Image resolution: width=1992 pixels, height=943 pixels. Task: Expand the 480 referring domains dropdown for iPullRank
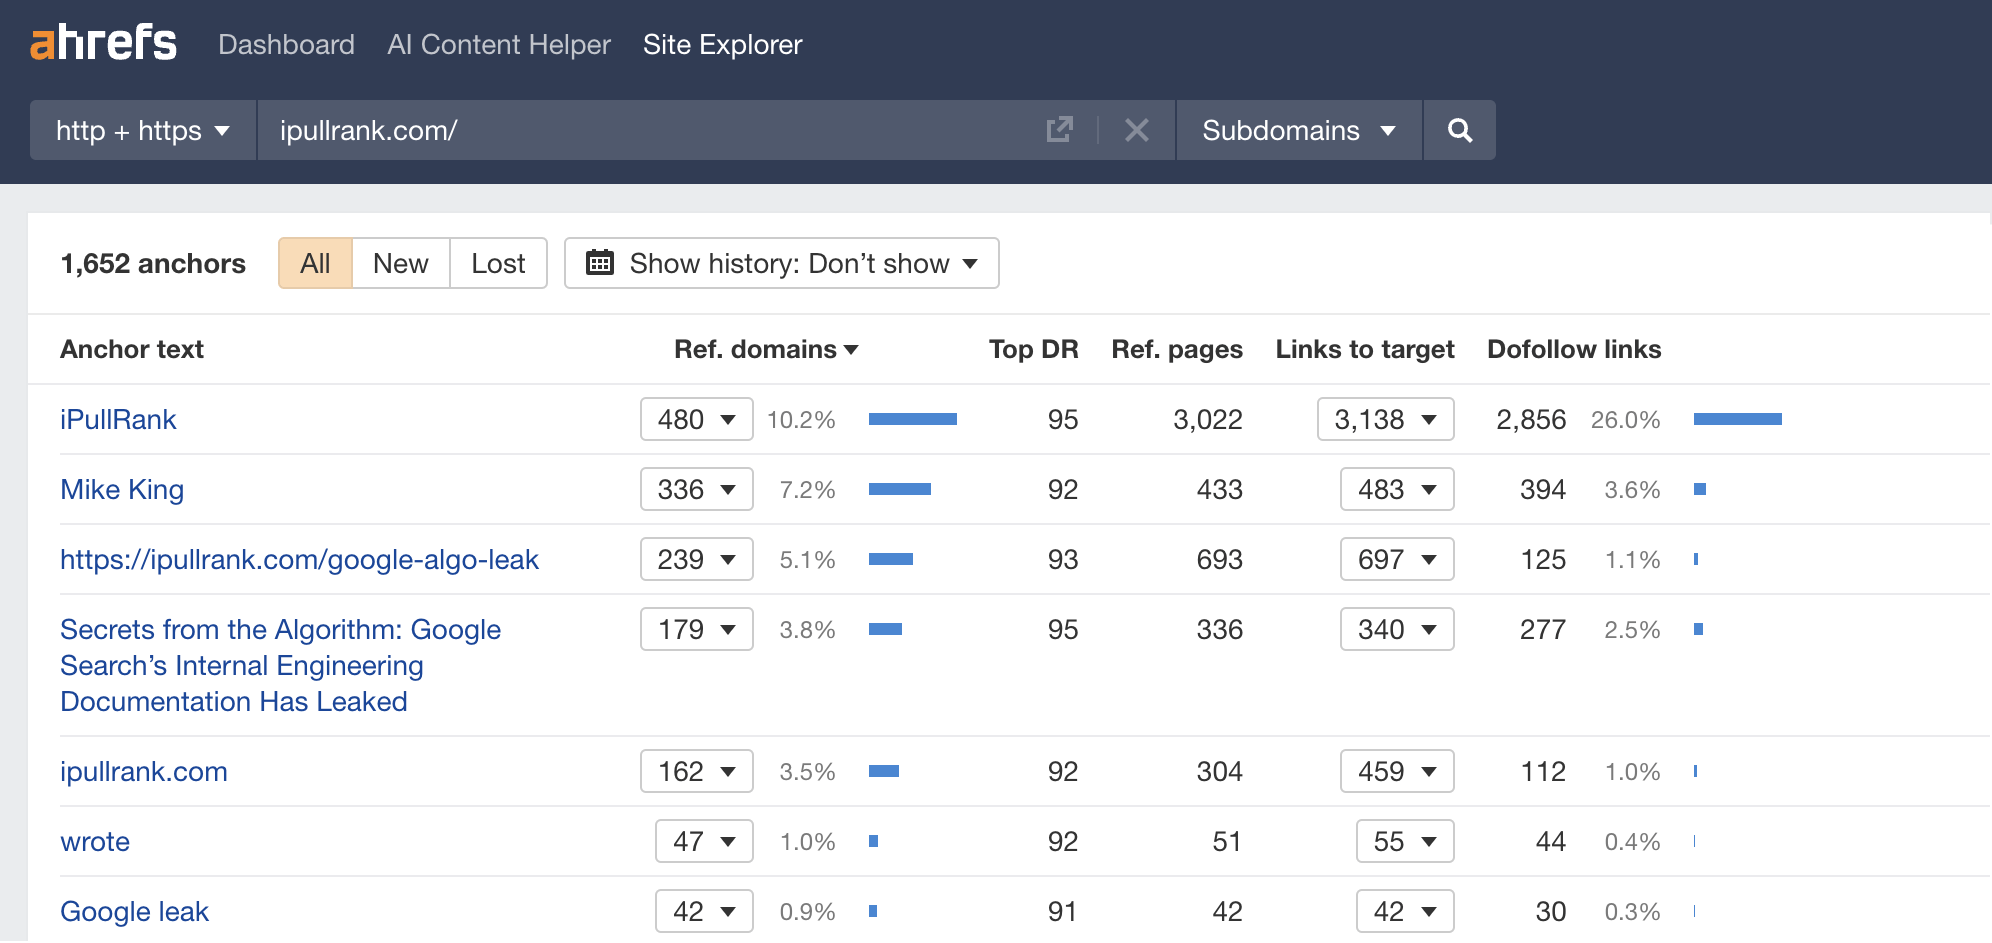[x=695, y=419]
